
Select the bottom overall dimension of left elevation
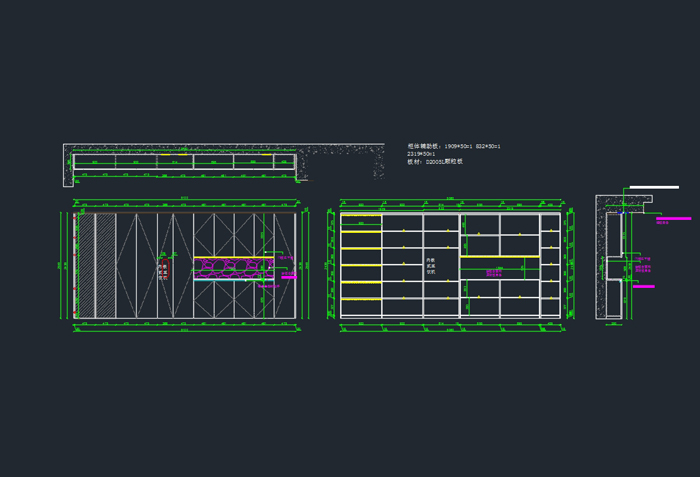point(185,330)
